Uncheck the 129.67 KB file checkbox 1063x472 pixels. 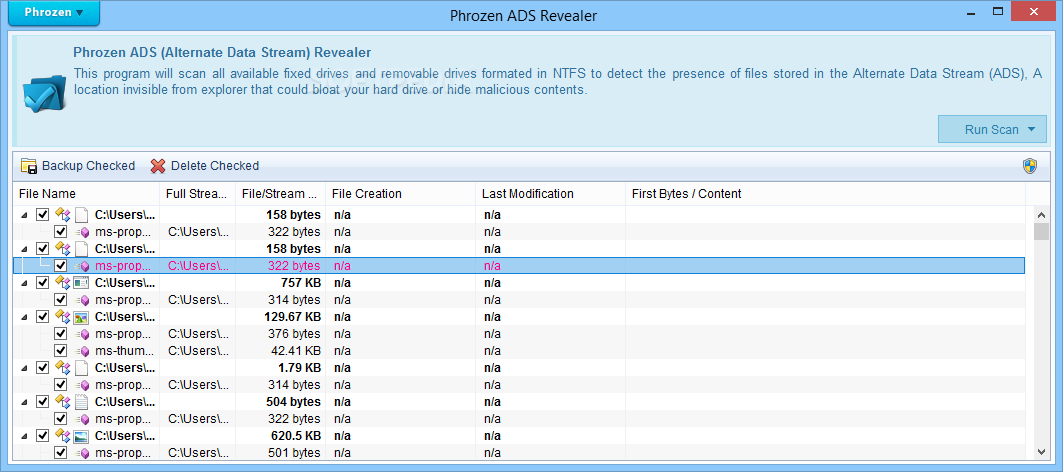pos(42,317)
